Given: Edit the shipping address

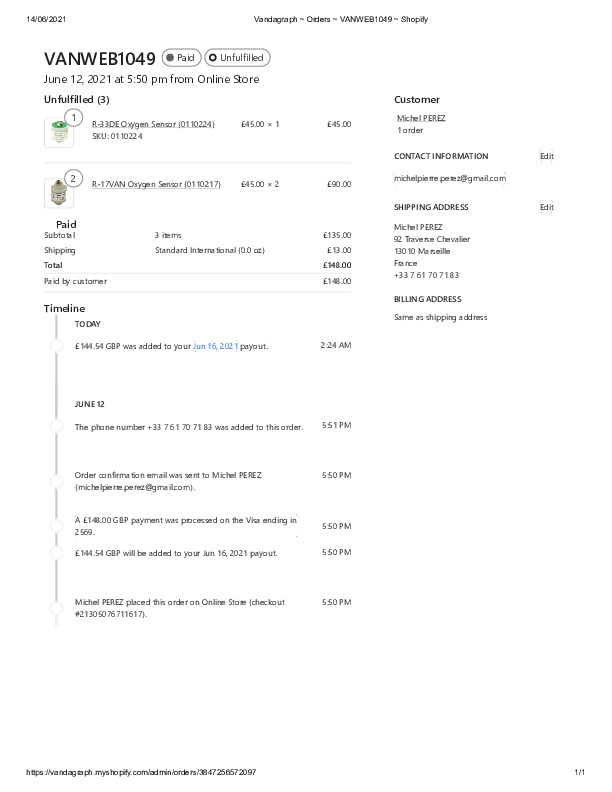Looking at the screenshot, I should [546, 207].
